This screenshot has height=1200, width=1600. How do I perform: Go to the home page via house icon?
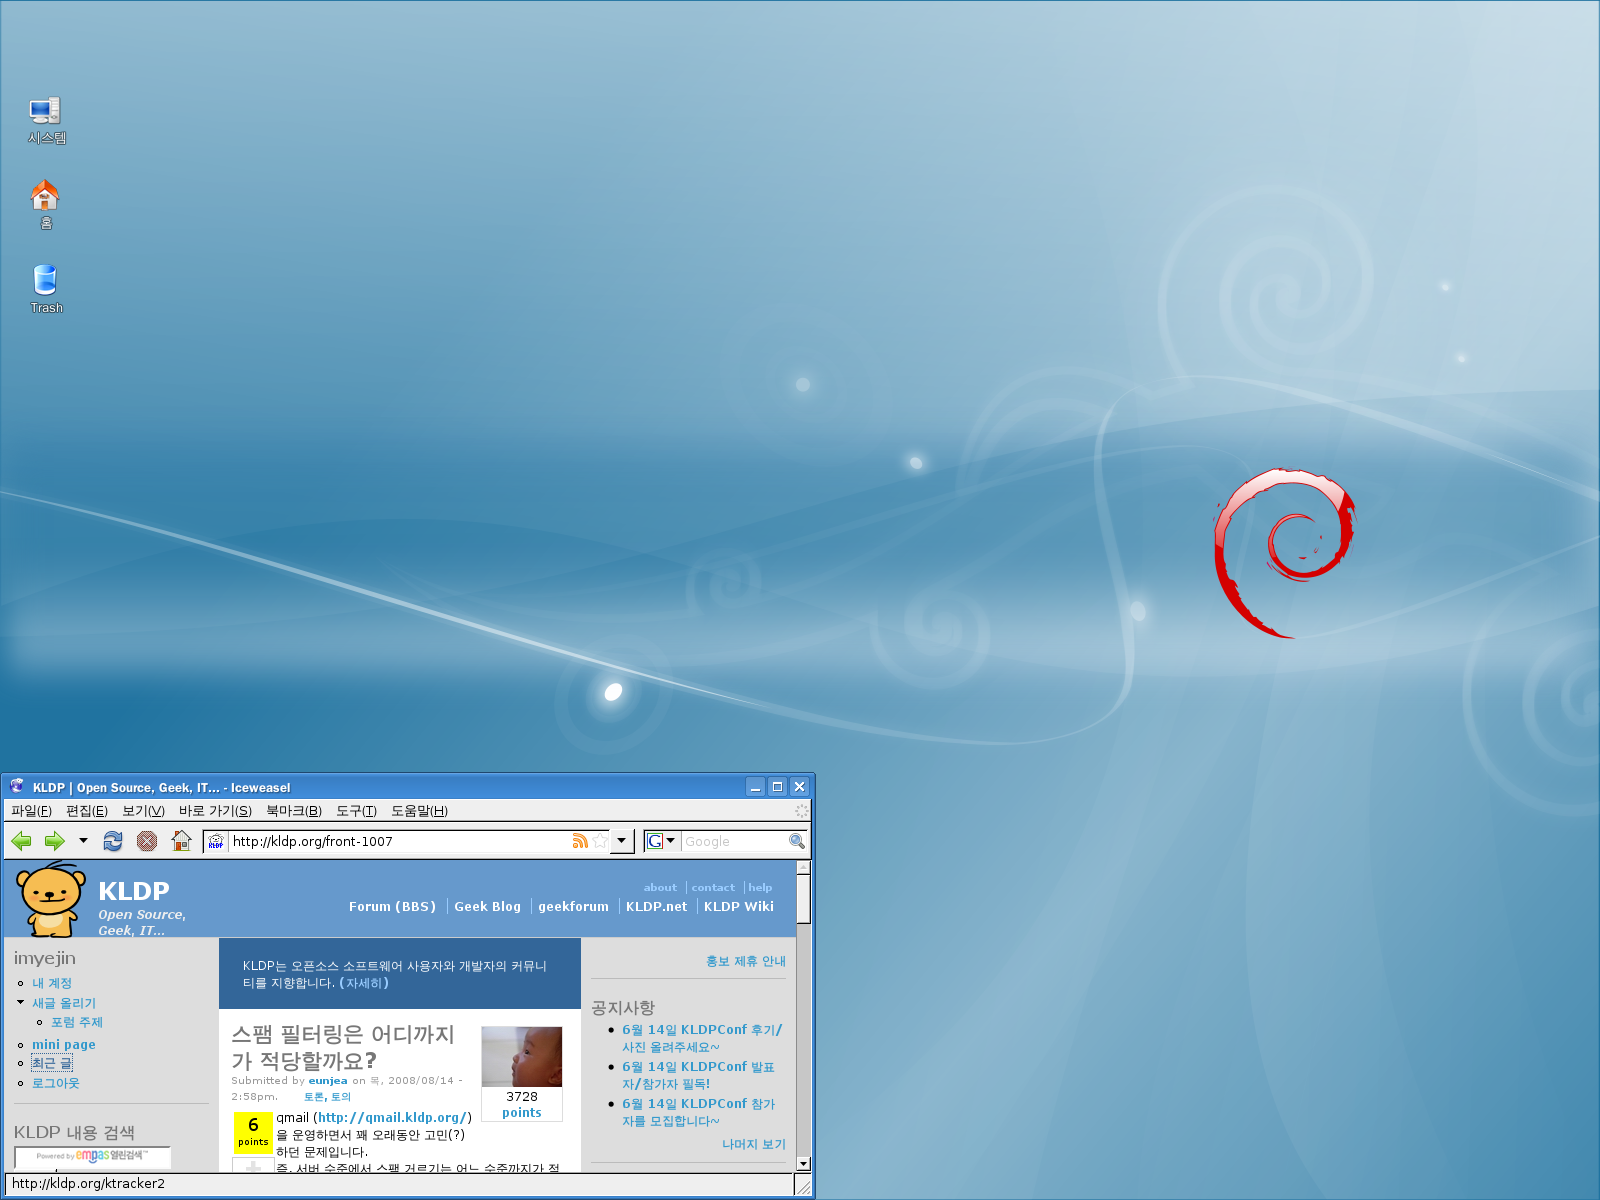pyautogui.click(x=181, y=841)
